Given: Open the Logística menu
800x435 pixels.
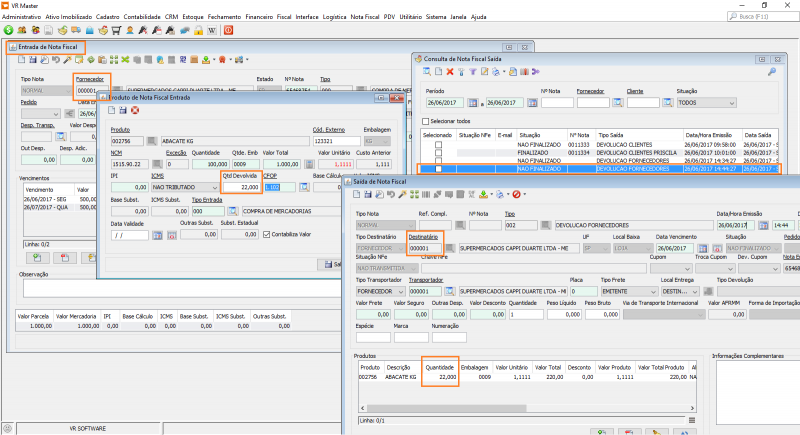Looking at the screenshot, I should coord(334,17).
